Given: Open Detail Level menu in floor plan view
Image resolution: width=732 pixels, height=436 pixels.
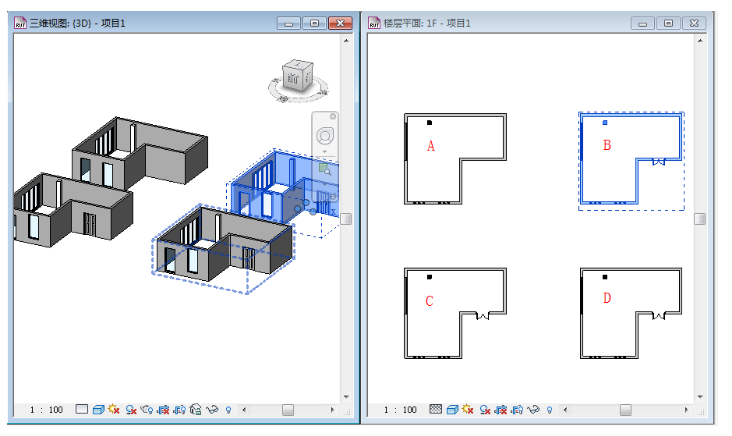Looking at the screenshot, I should (436, 409).
